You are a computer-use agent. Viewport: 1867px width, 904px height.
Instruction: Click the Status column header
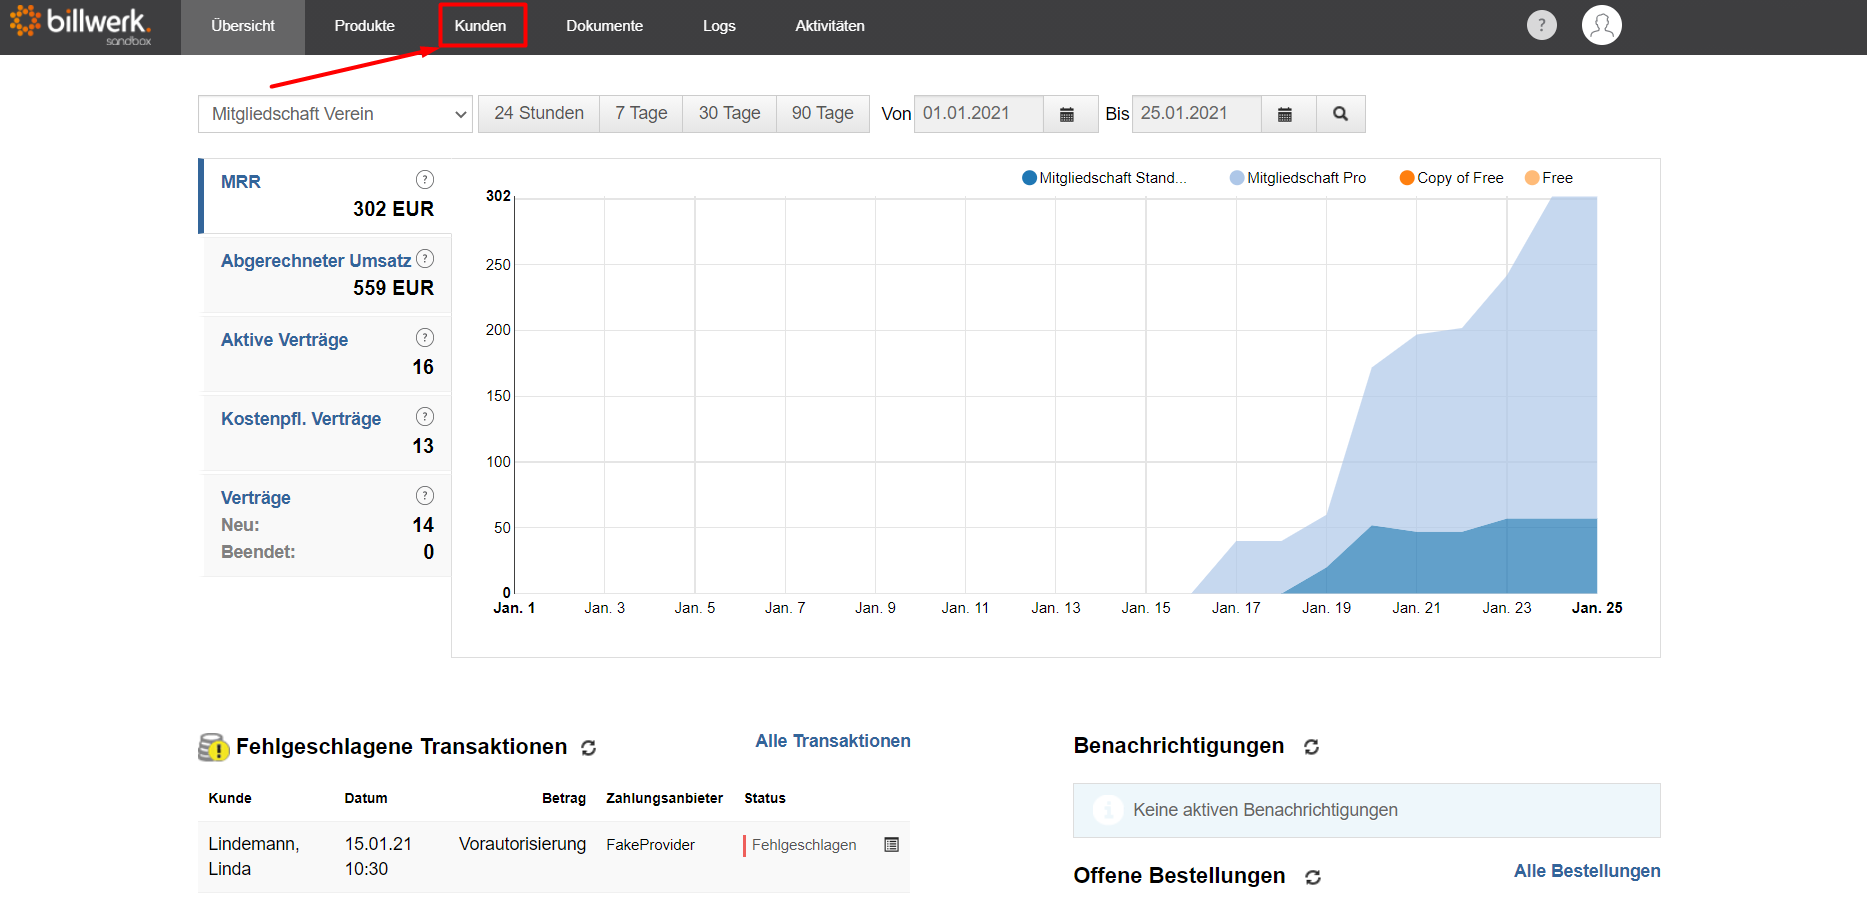tap(765, 798)
